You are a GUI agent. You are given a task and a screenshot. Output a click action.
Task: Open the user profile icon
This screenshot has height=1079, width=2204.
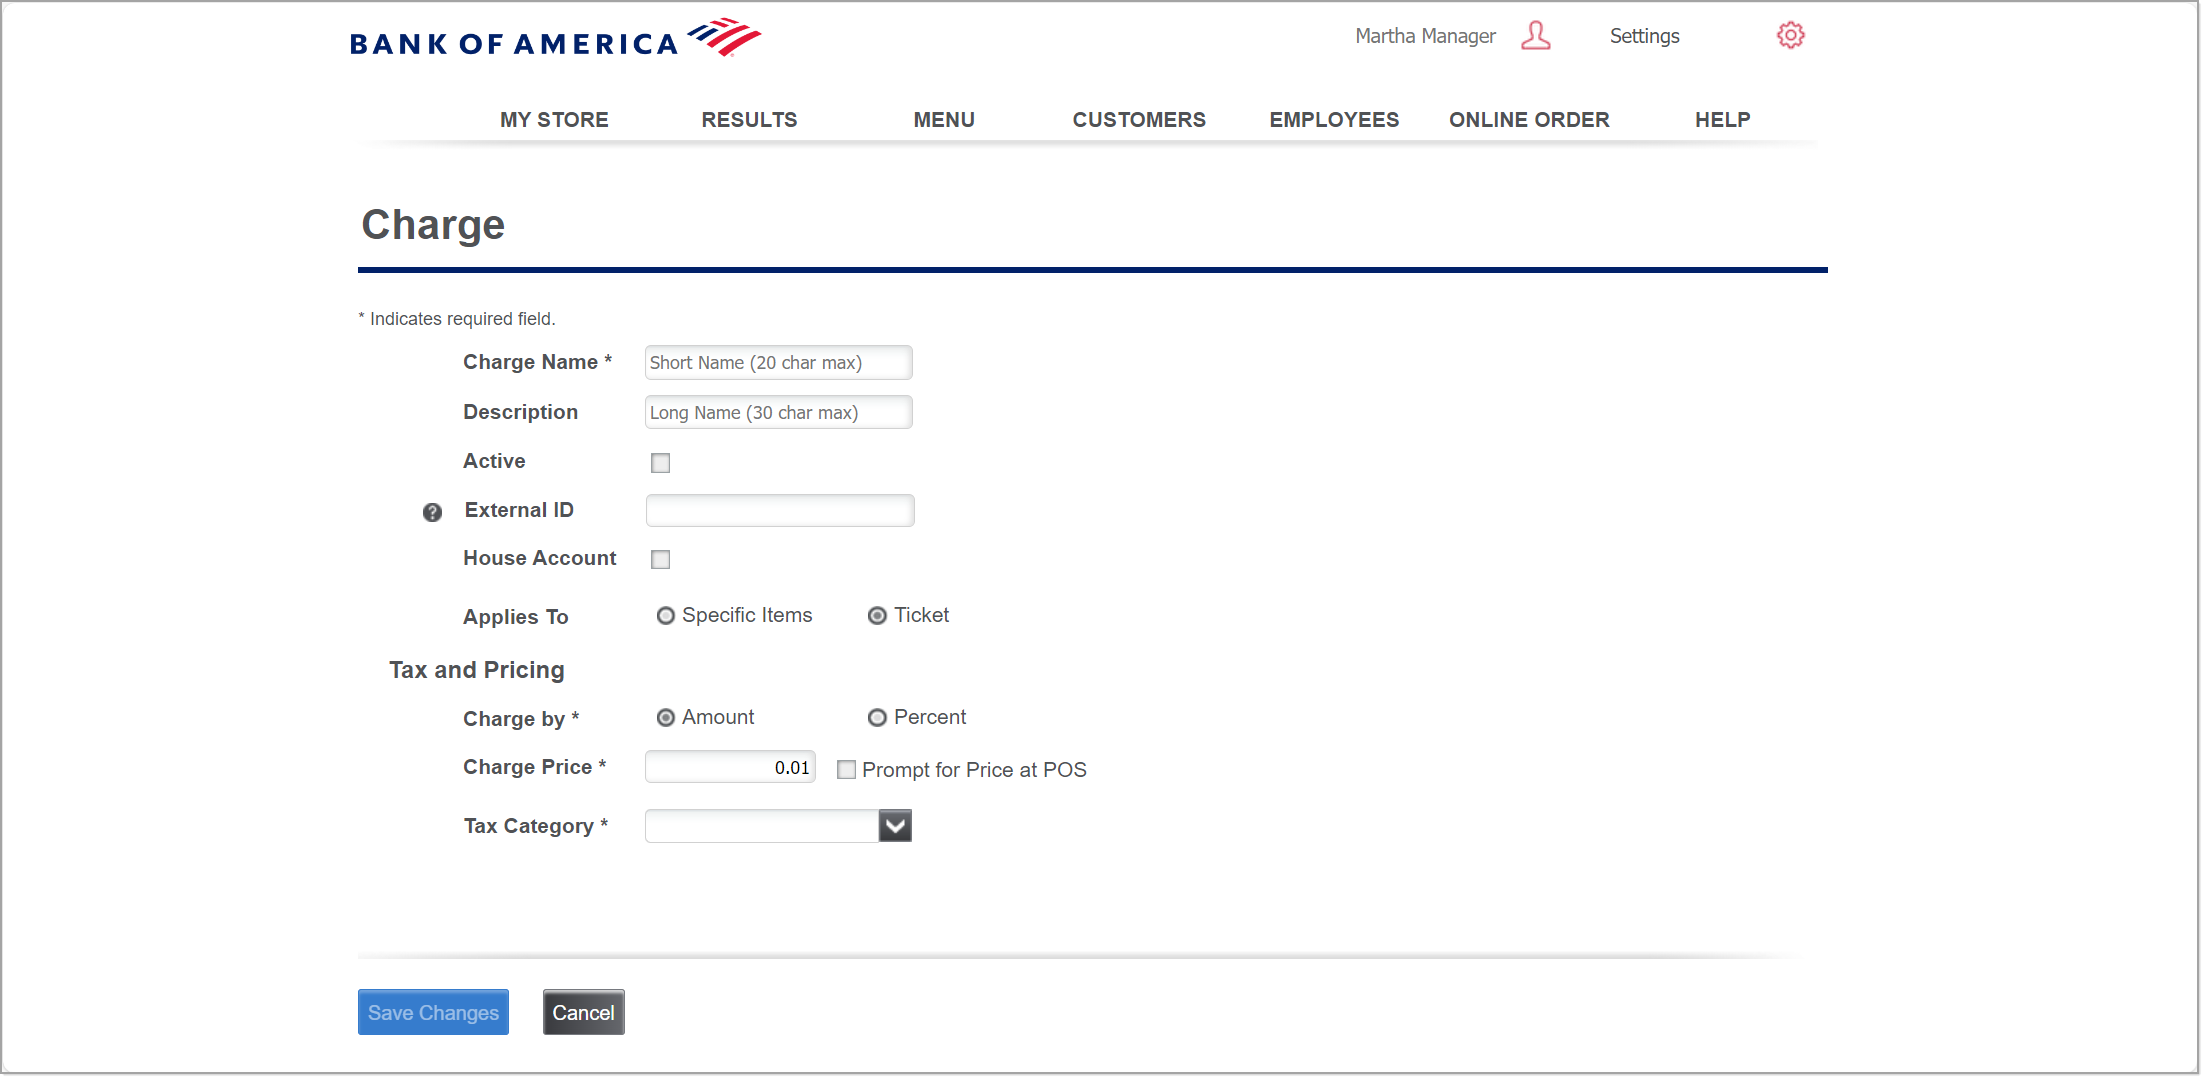(x=1535, y=36)
